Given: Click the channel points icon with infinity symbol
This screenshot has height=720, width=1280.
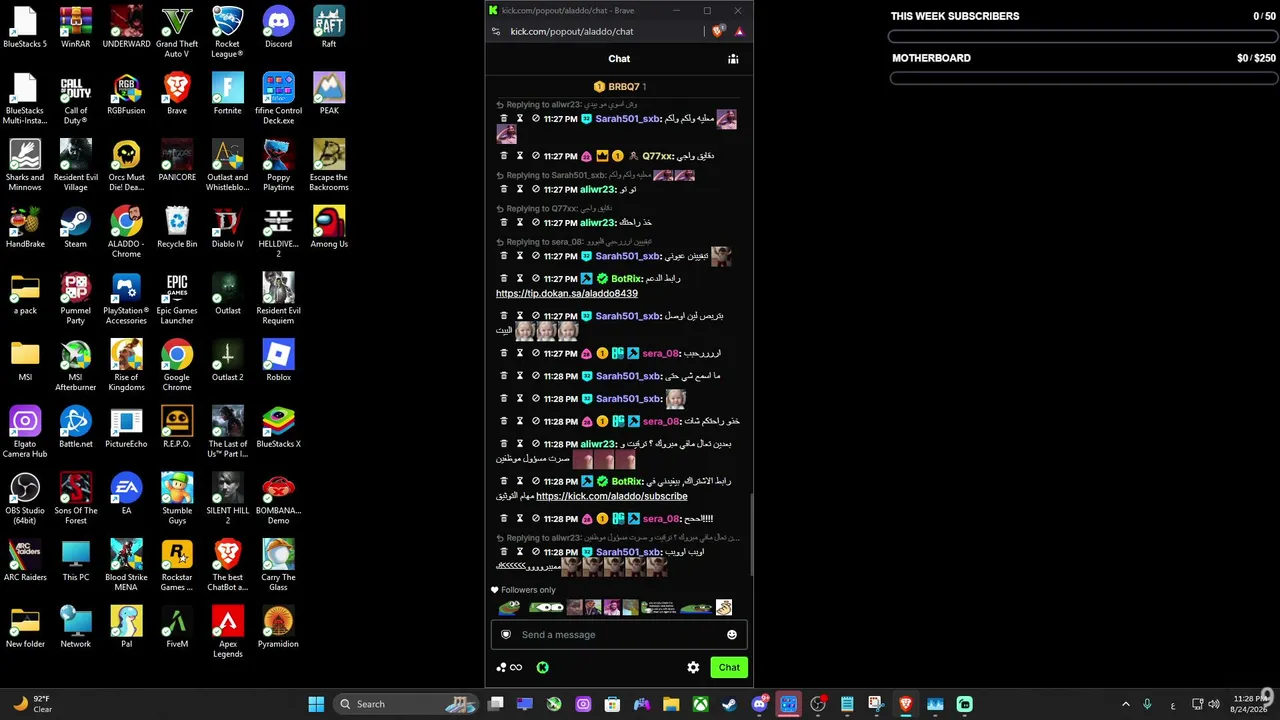Looking at the screenshot, I should pos(509,667).
